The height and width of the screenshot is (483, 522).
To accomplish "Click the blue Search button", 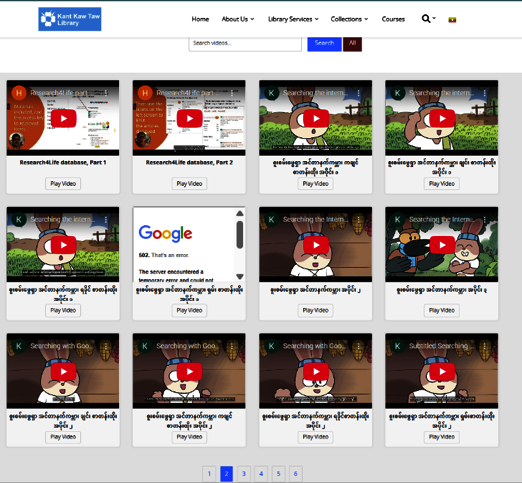I will pyautogui.click(x=324, y=43).
